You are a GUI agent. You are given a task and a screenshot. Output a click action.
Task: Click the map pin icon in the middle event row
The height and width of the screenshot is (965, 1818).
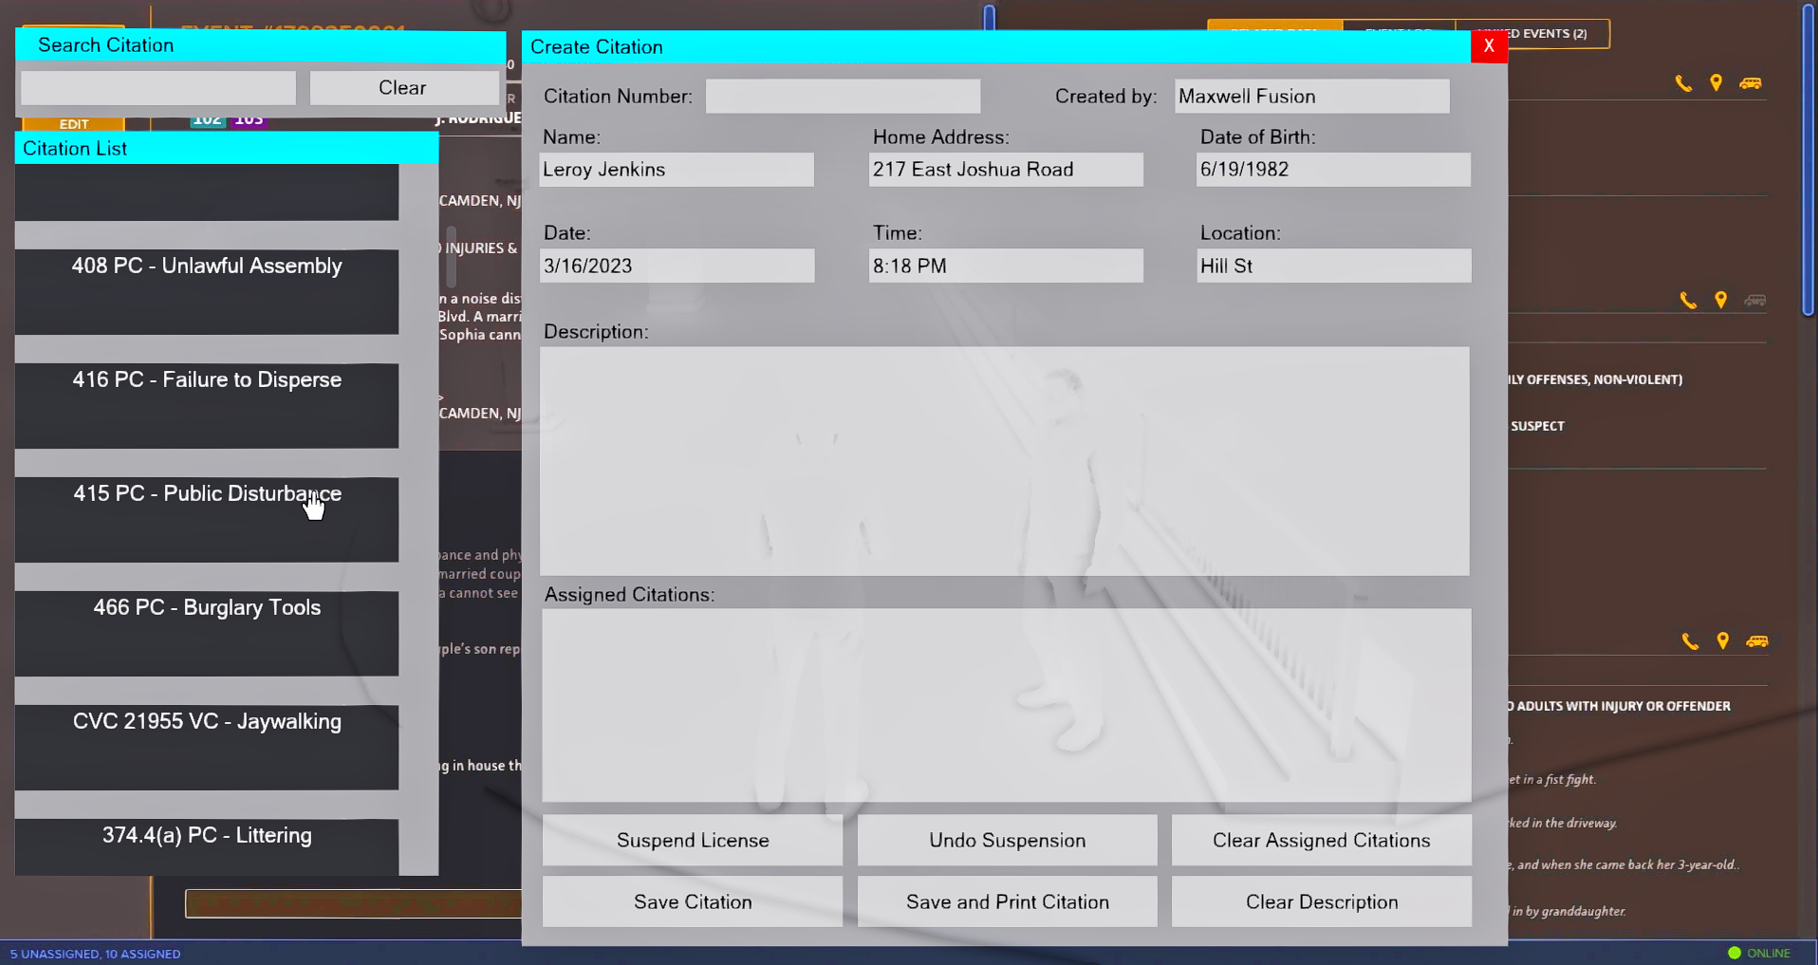click(1721, 300)
